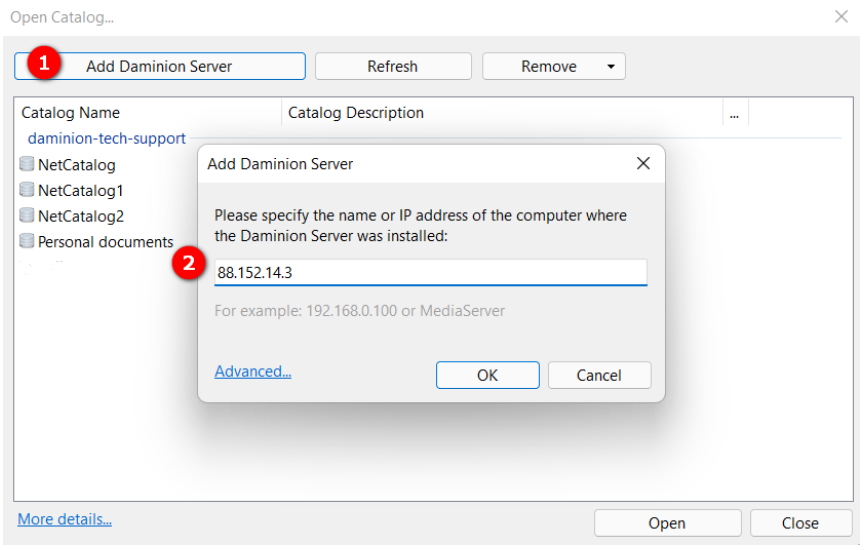Select the NetCatalog1 database icon
The height and width of the screenshot is (550, 867).
(27, 190)
